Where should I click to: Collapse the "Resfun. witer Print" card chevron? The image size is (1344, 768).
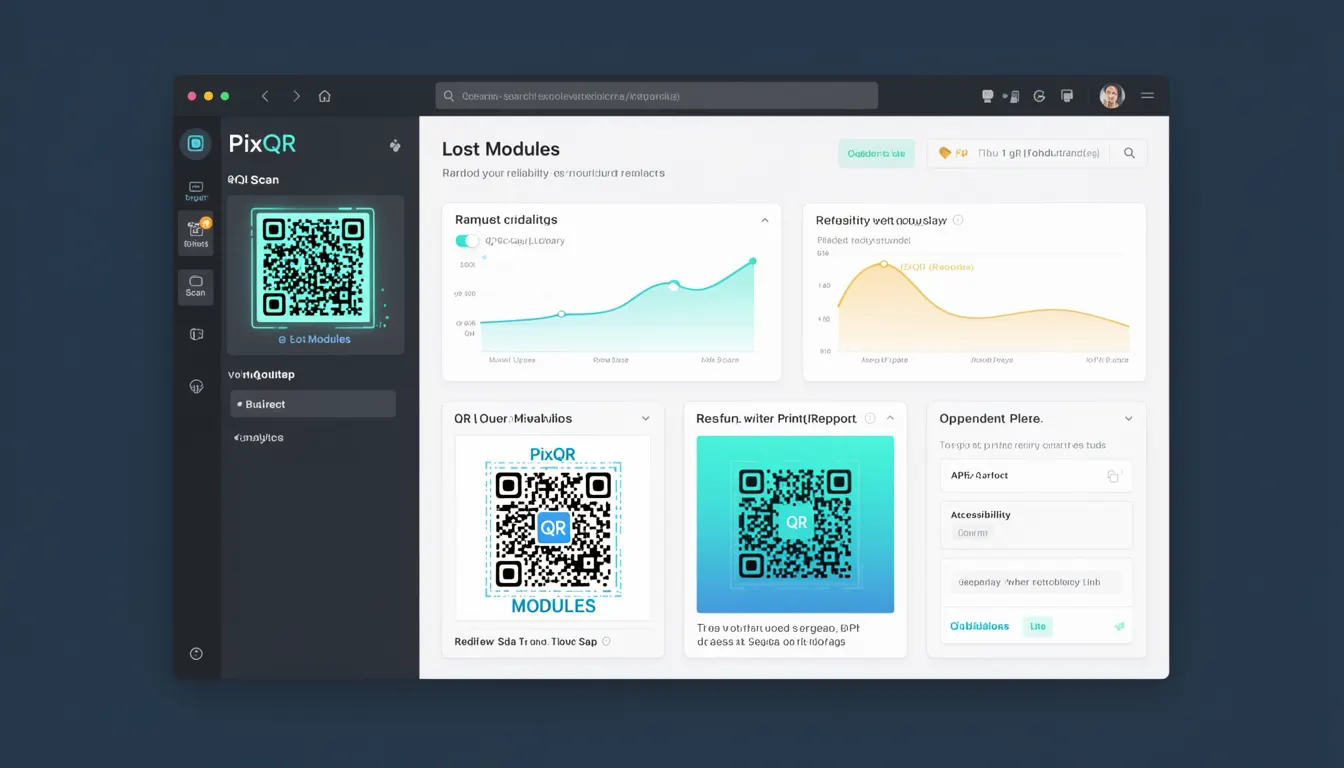[890, 418]
